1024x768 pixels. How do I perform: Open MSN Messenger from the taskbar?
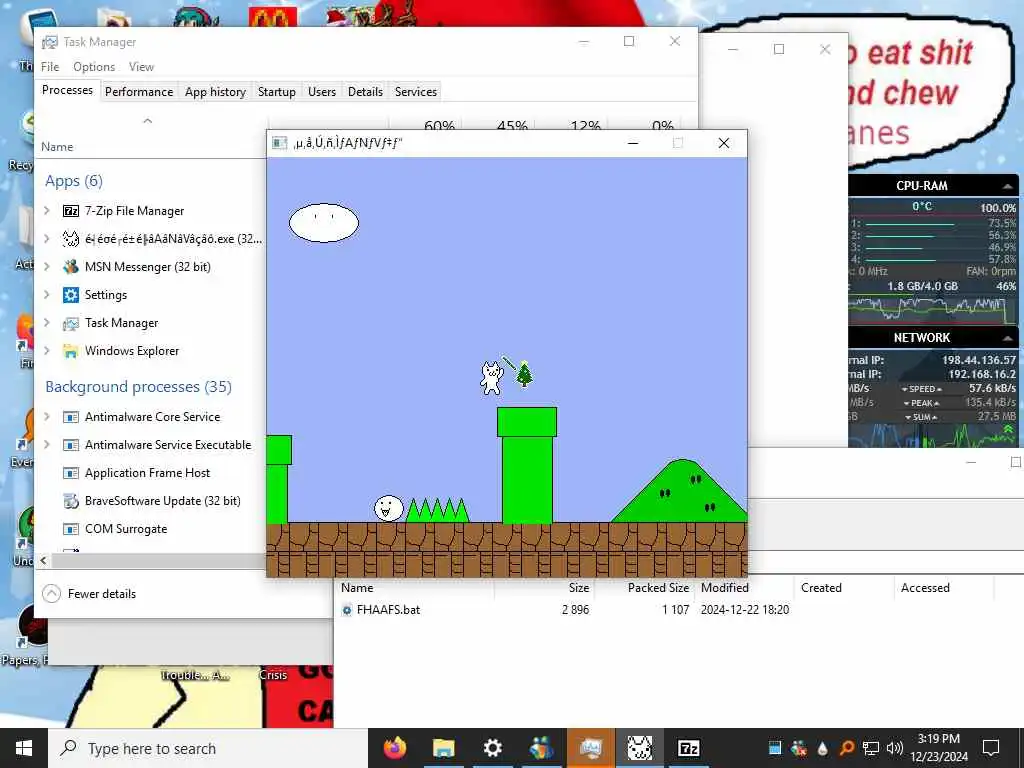click(x=541, y=748)
